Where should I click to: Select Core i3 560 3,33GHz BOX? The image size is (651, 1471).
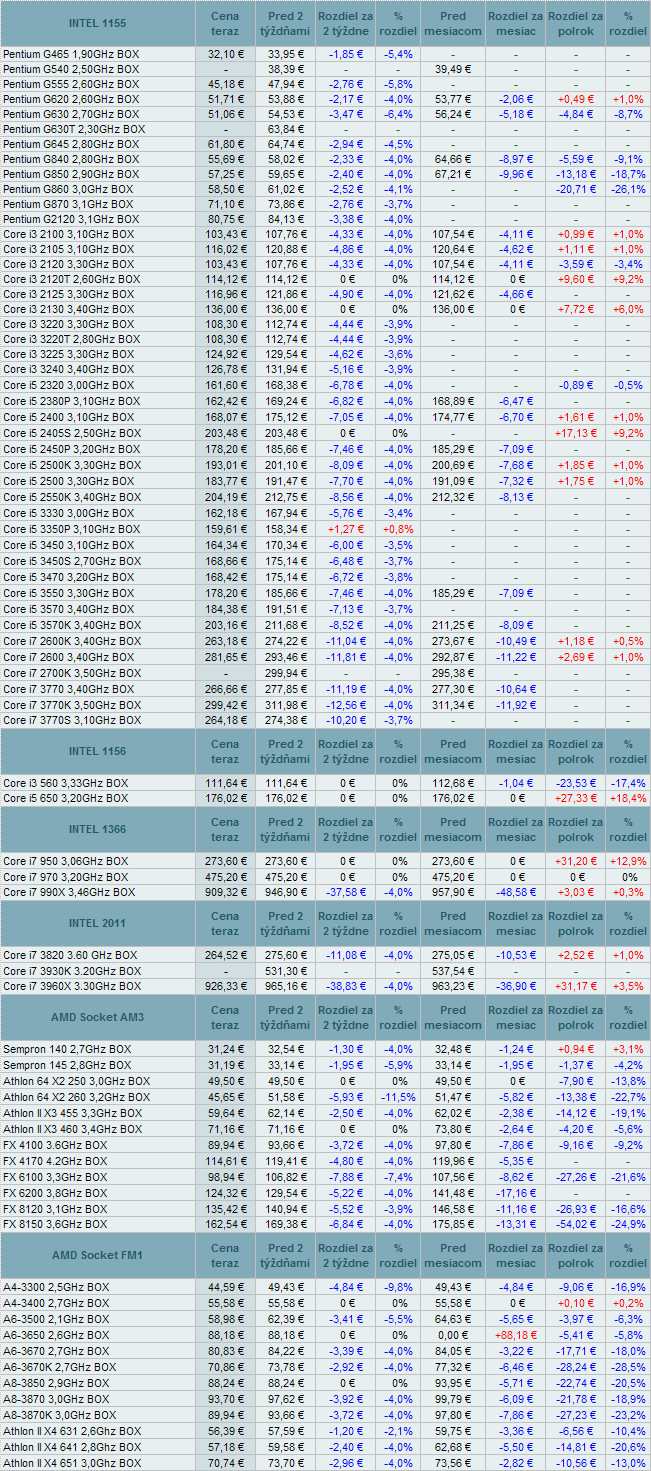pyautogui.click(x=66, y=783)
